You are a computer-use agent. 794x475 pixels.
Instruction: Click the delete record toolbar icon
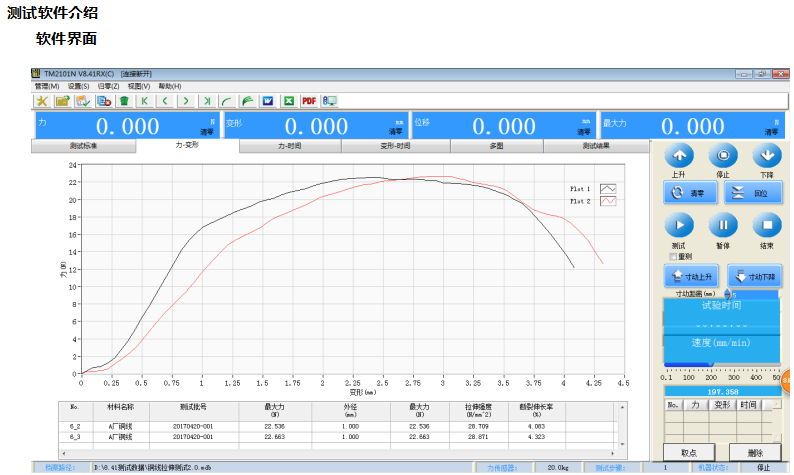104,101
